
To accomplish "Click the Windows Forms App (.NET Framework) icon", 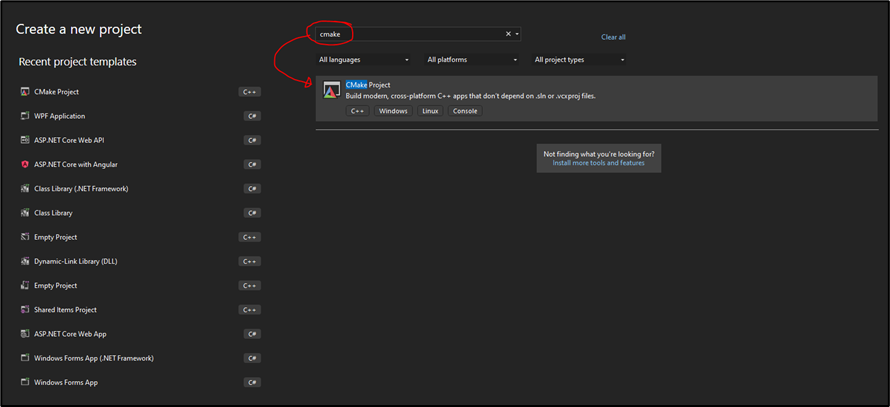I will pos(24,358).
